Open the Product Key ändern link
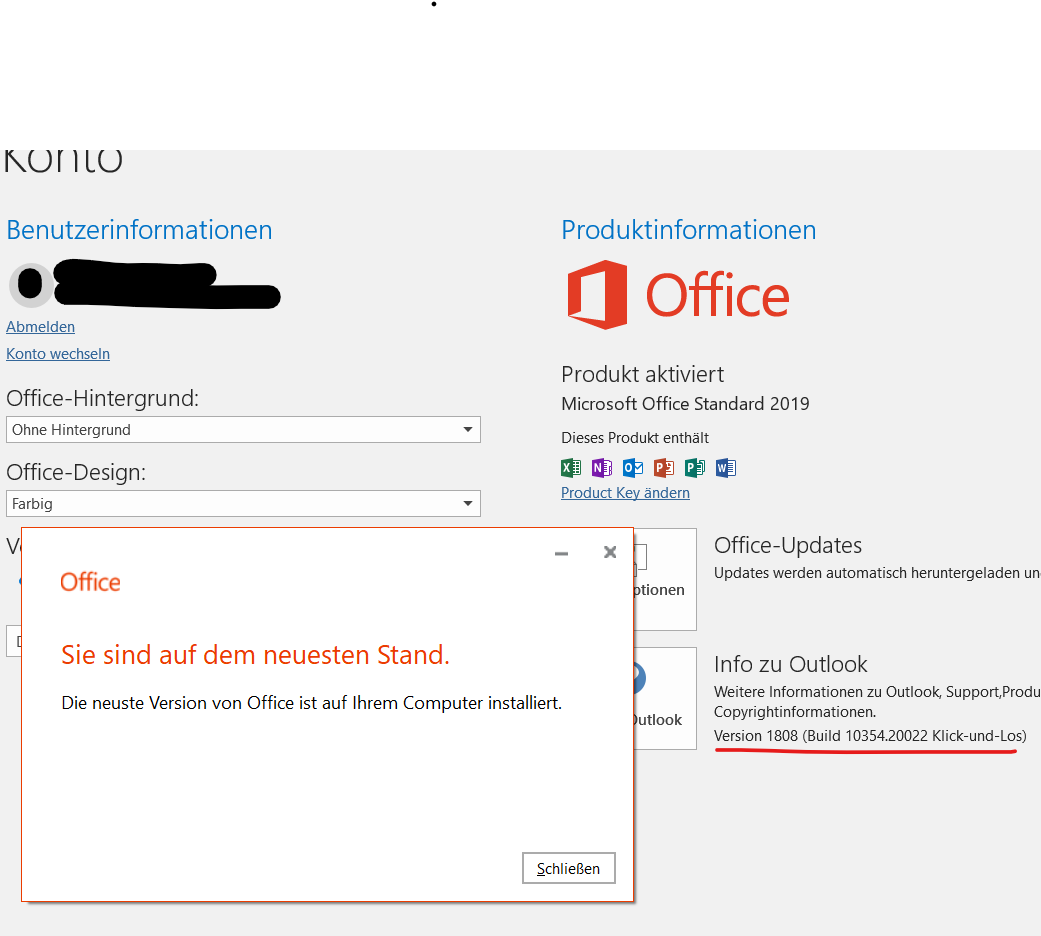This screenshot has width=1041, height=936. (x=625, y=493)
